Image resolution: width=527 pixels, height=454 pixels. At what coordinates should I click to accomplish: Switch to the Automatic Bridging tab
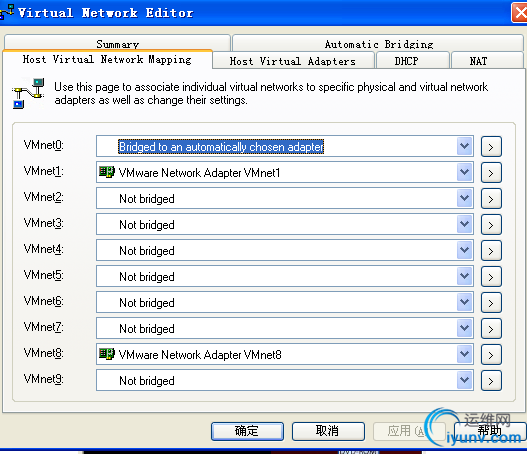(x=378, y=43)
